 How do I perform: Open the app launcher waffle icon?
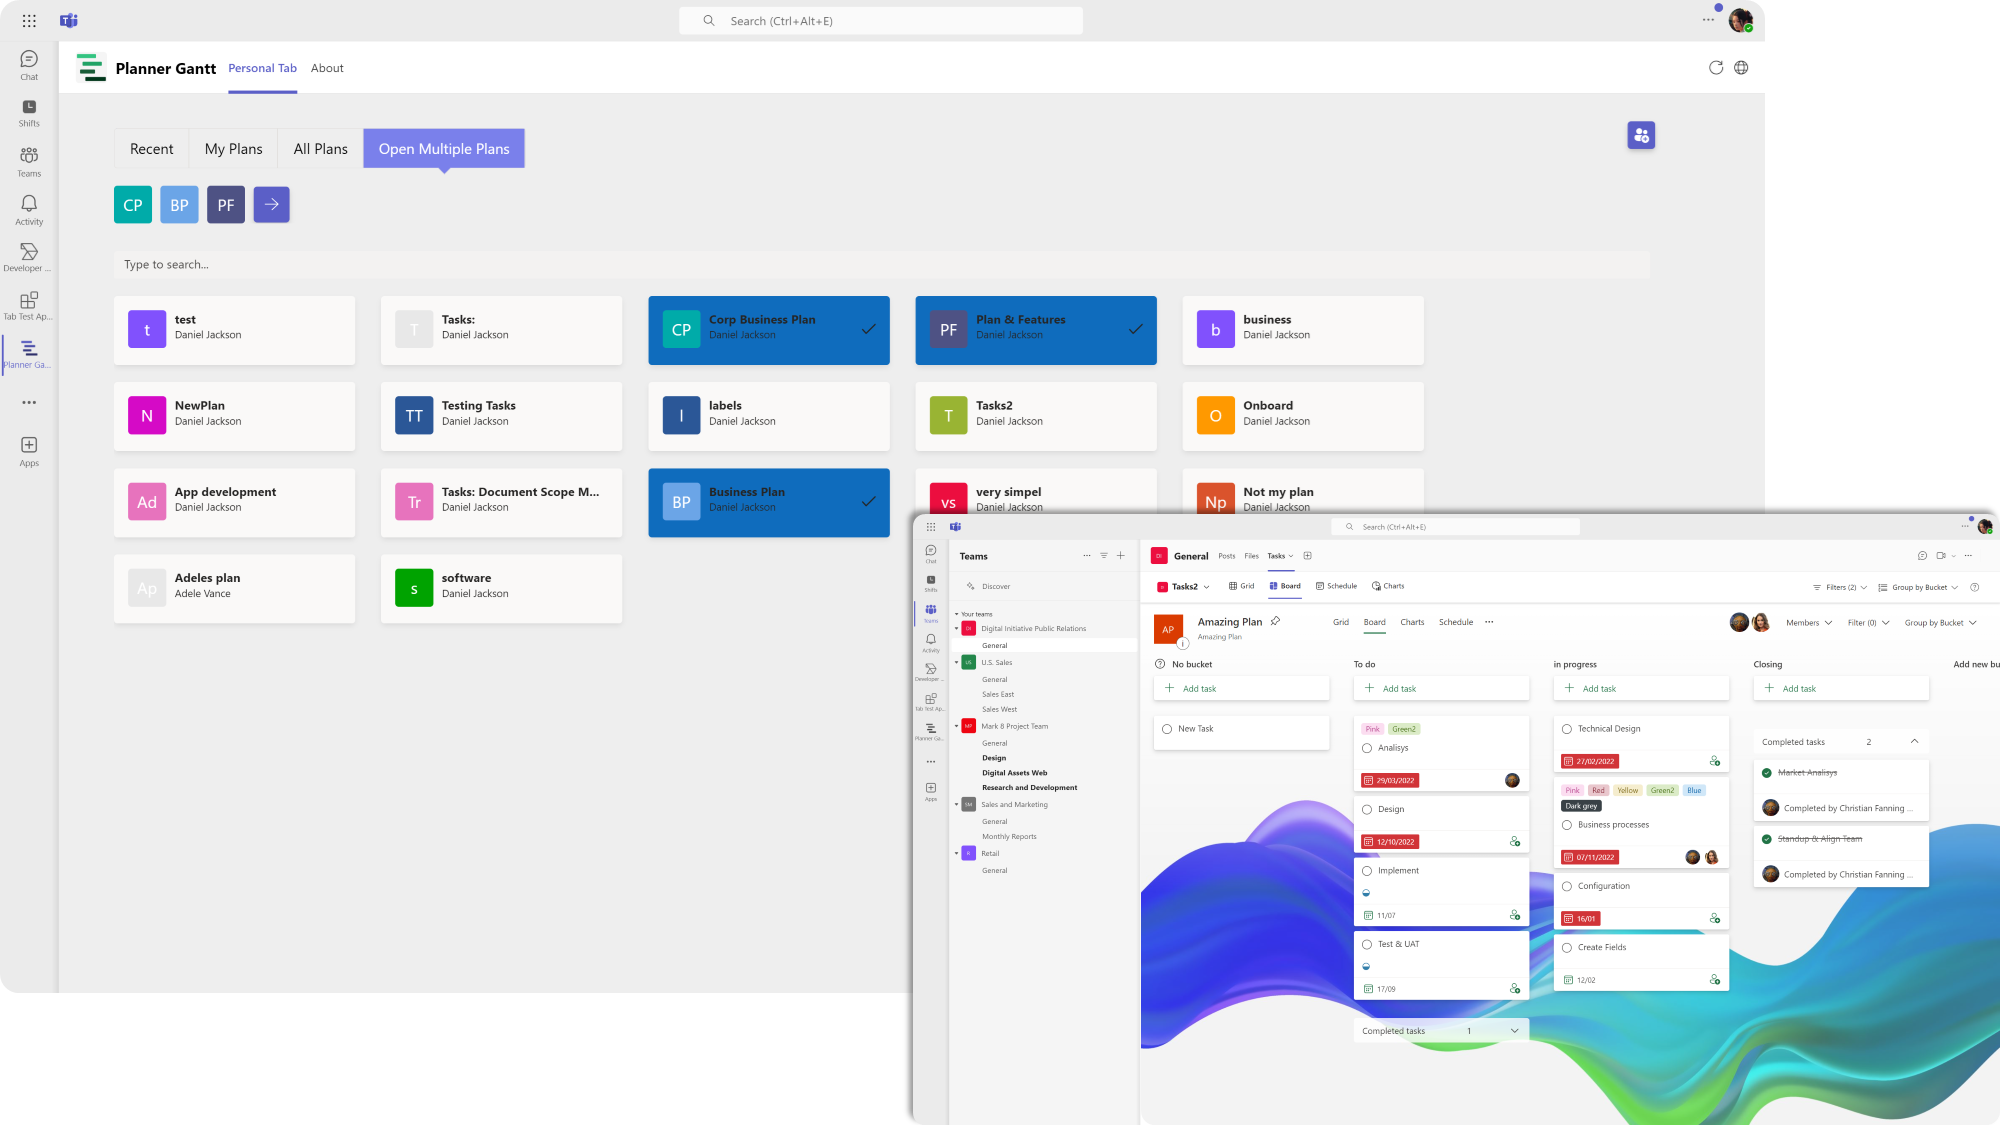29,21
